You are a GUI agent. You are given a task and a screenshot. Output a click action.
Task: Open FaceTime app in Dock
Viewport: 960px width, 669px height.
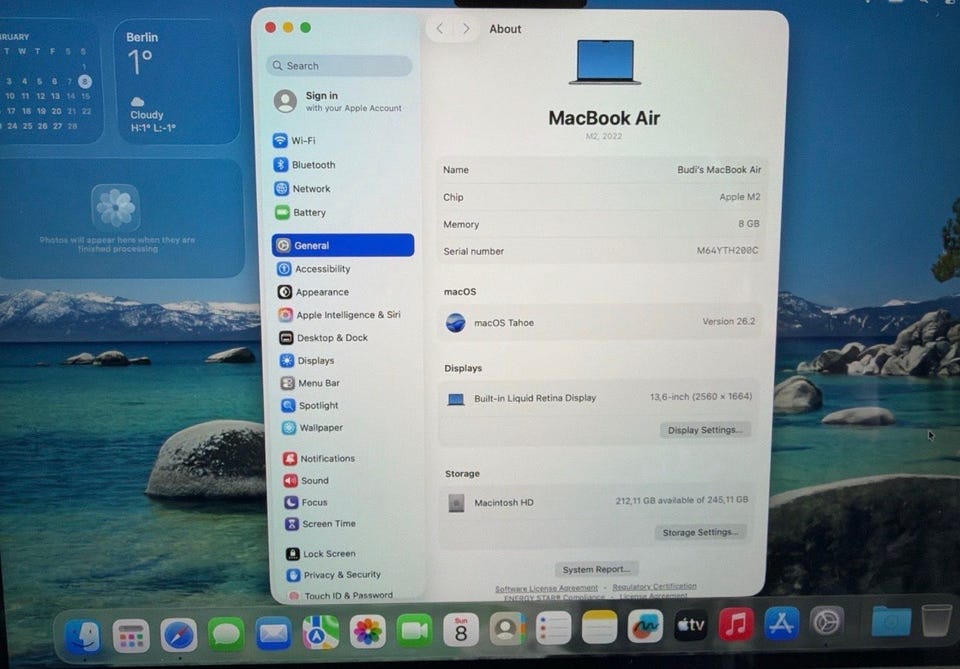click(x=414, y=630)
